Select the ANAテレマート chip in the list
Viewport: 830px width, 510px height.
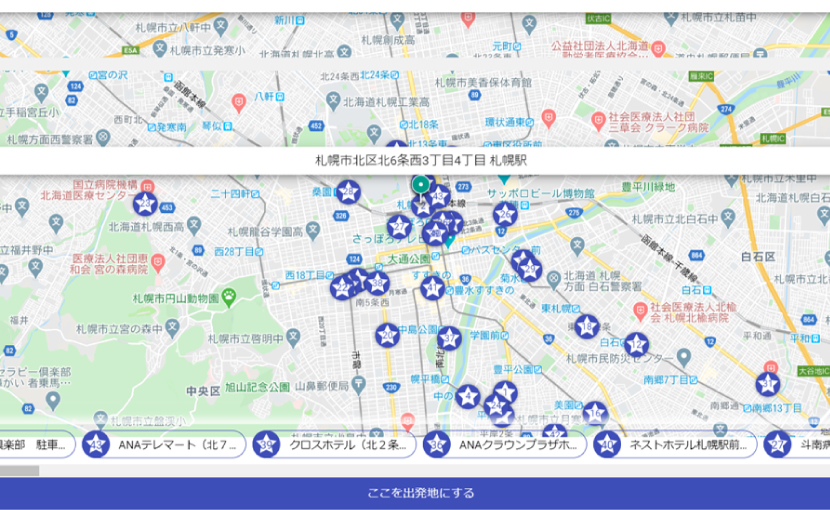click(x=164, y=444)
